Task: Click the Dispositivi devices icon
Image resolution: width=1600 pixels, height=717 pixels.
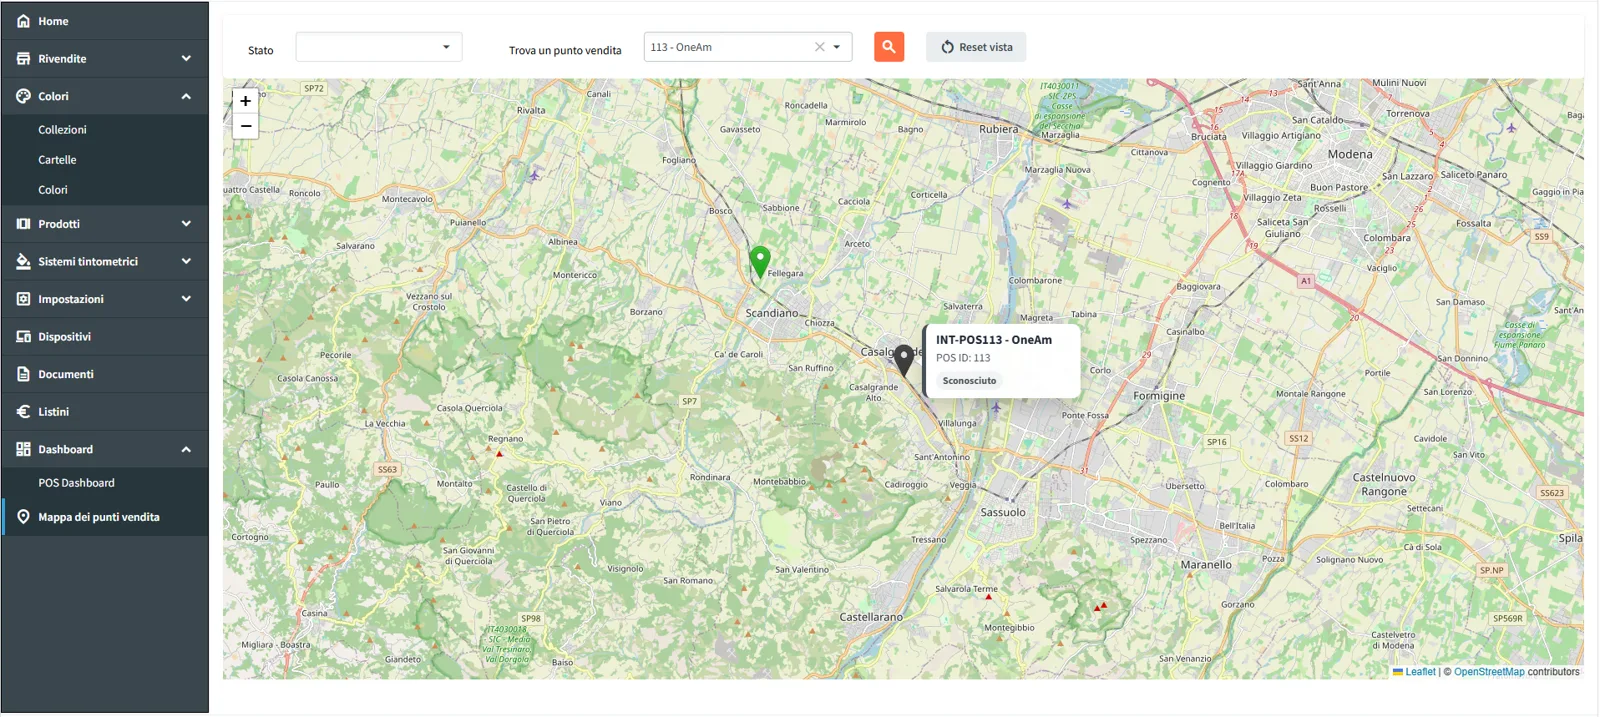Action: (x=23, y=336)
